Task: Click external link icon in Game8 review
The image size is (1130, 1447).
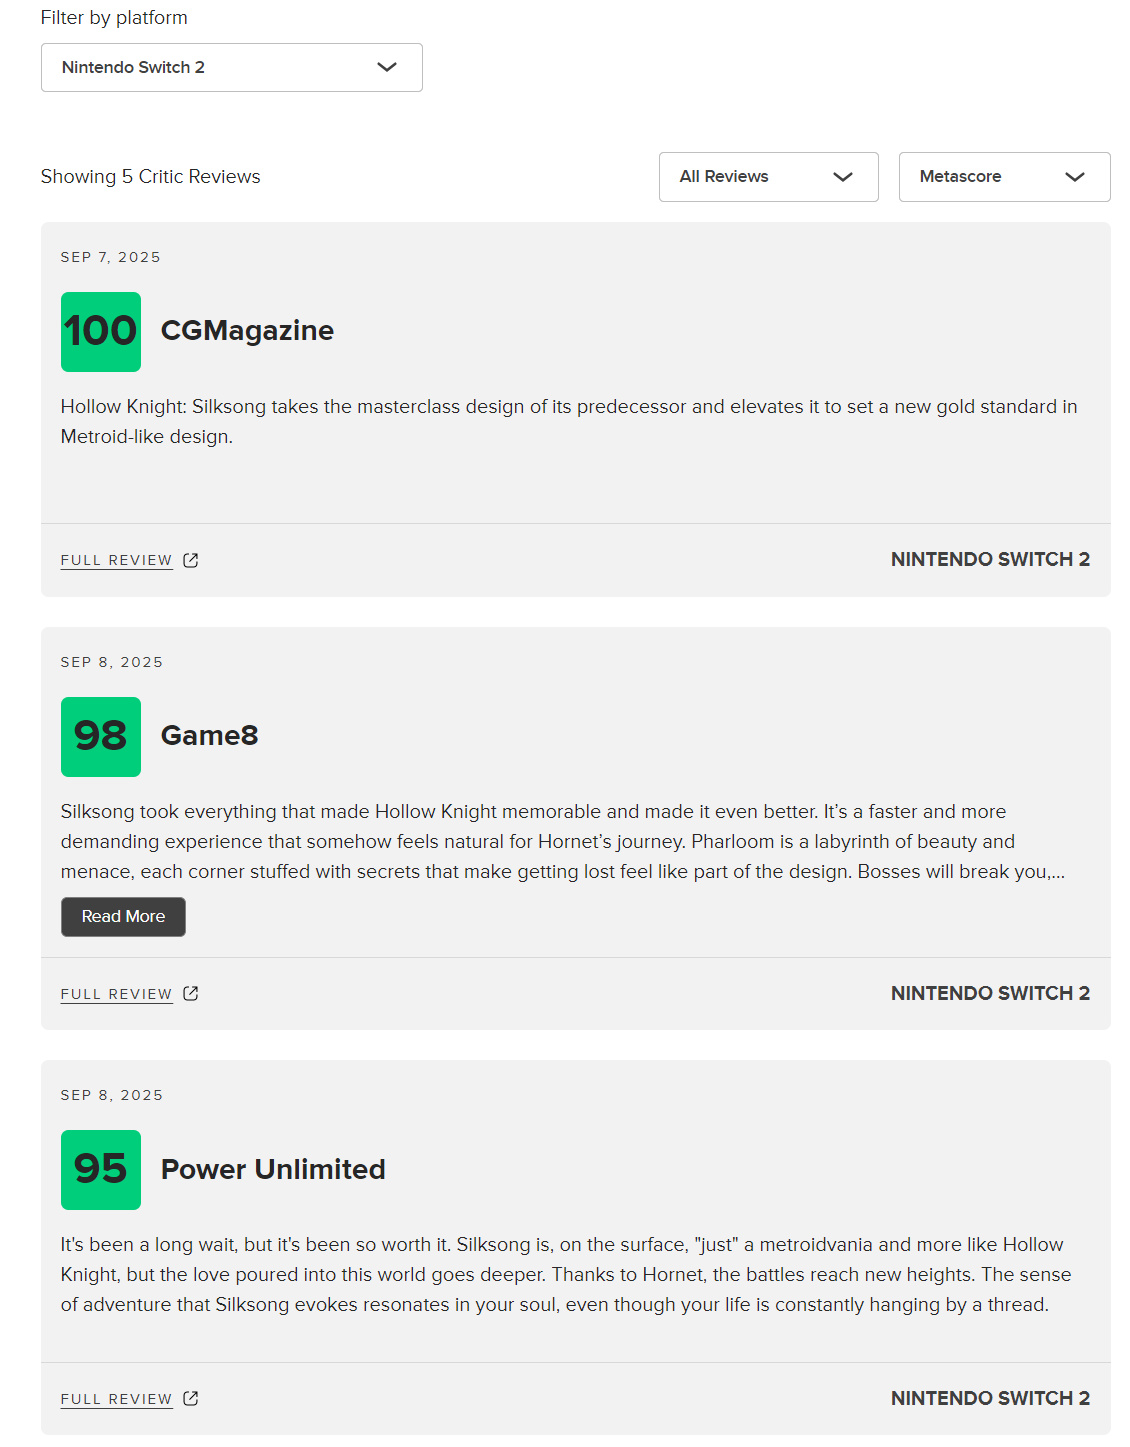Action: (191, 993)
